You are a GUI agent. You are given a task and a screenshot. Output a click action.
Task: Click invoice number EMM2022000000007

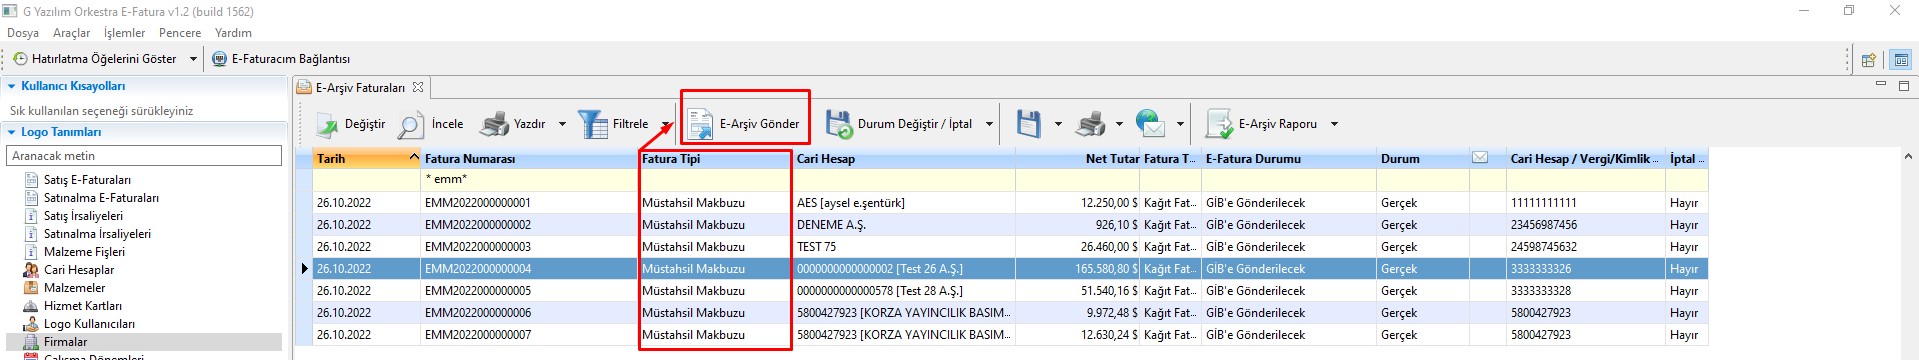coord(478,335)
